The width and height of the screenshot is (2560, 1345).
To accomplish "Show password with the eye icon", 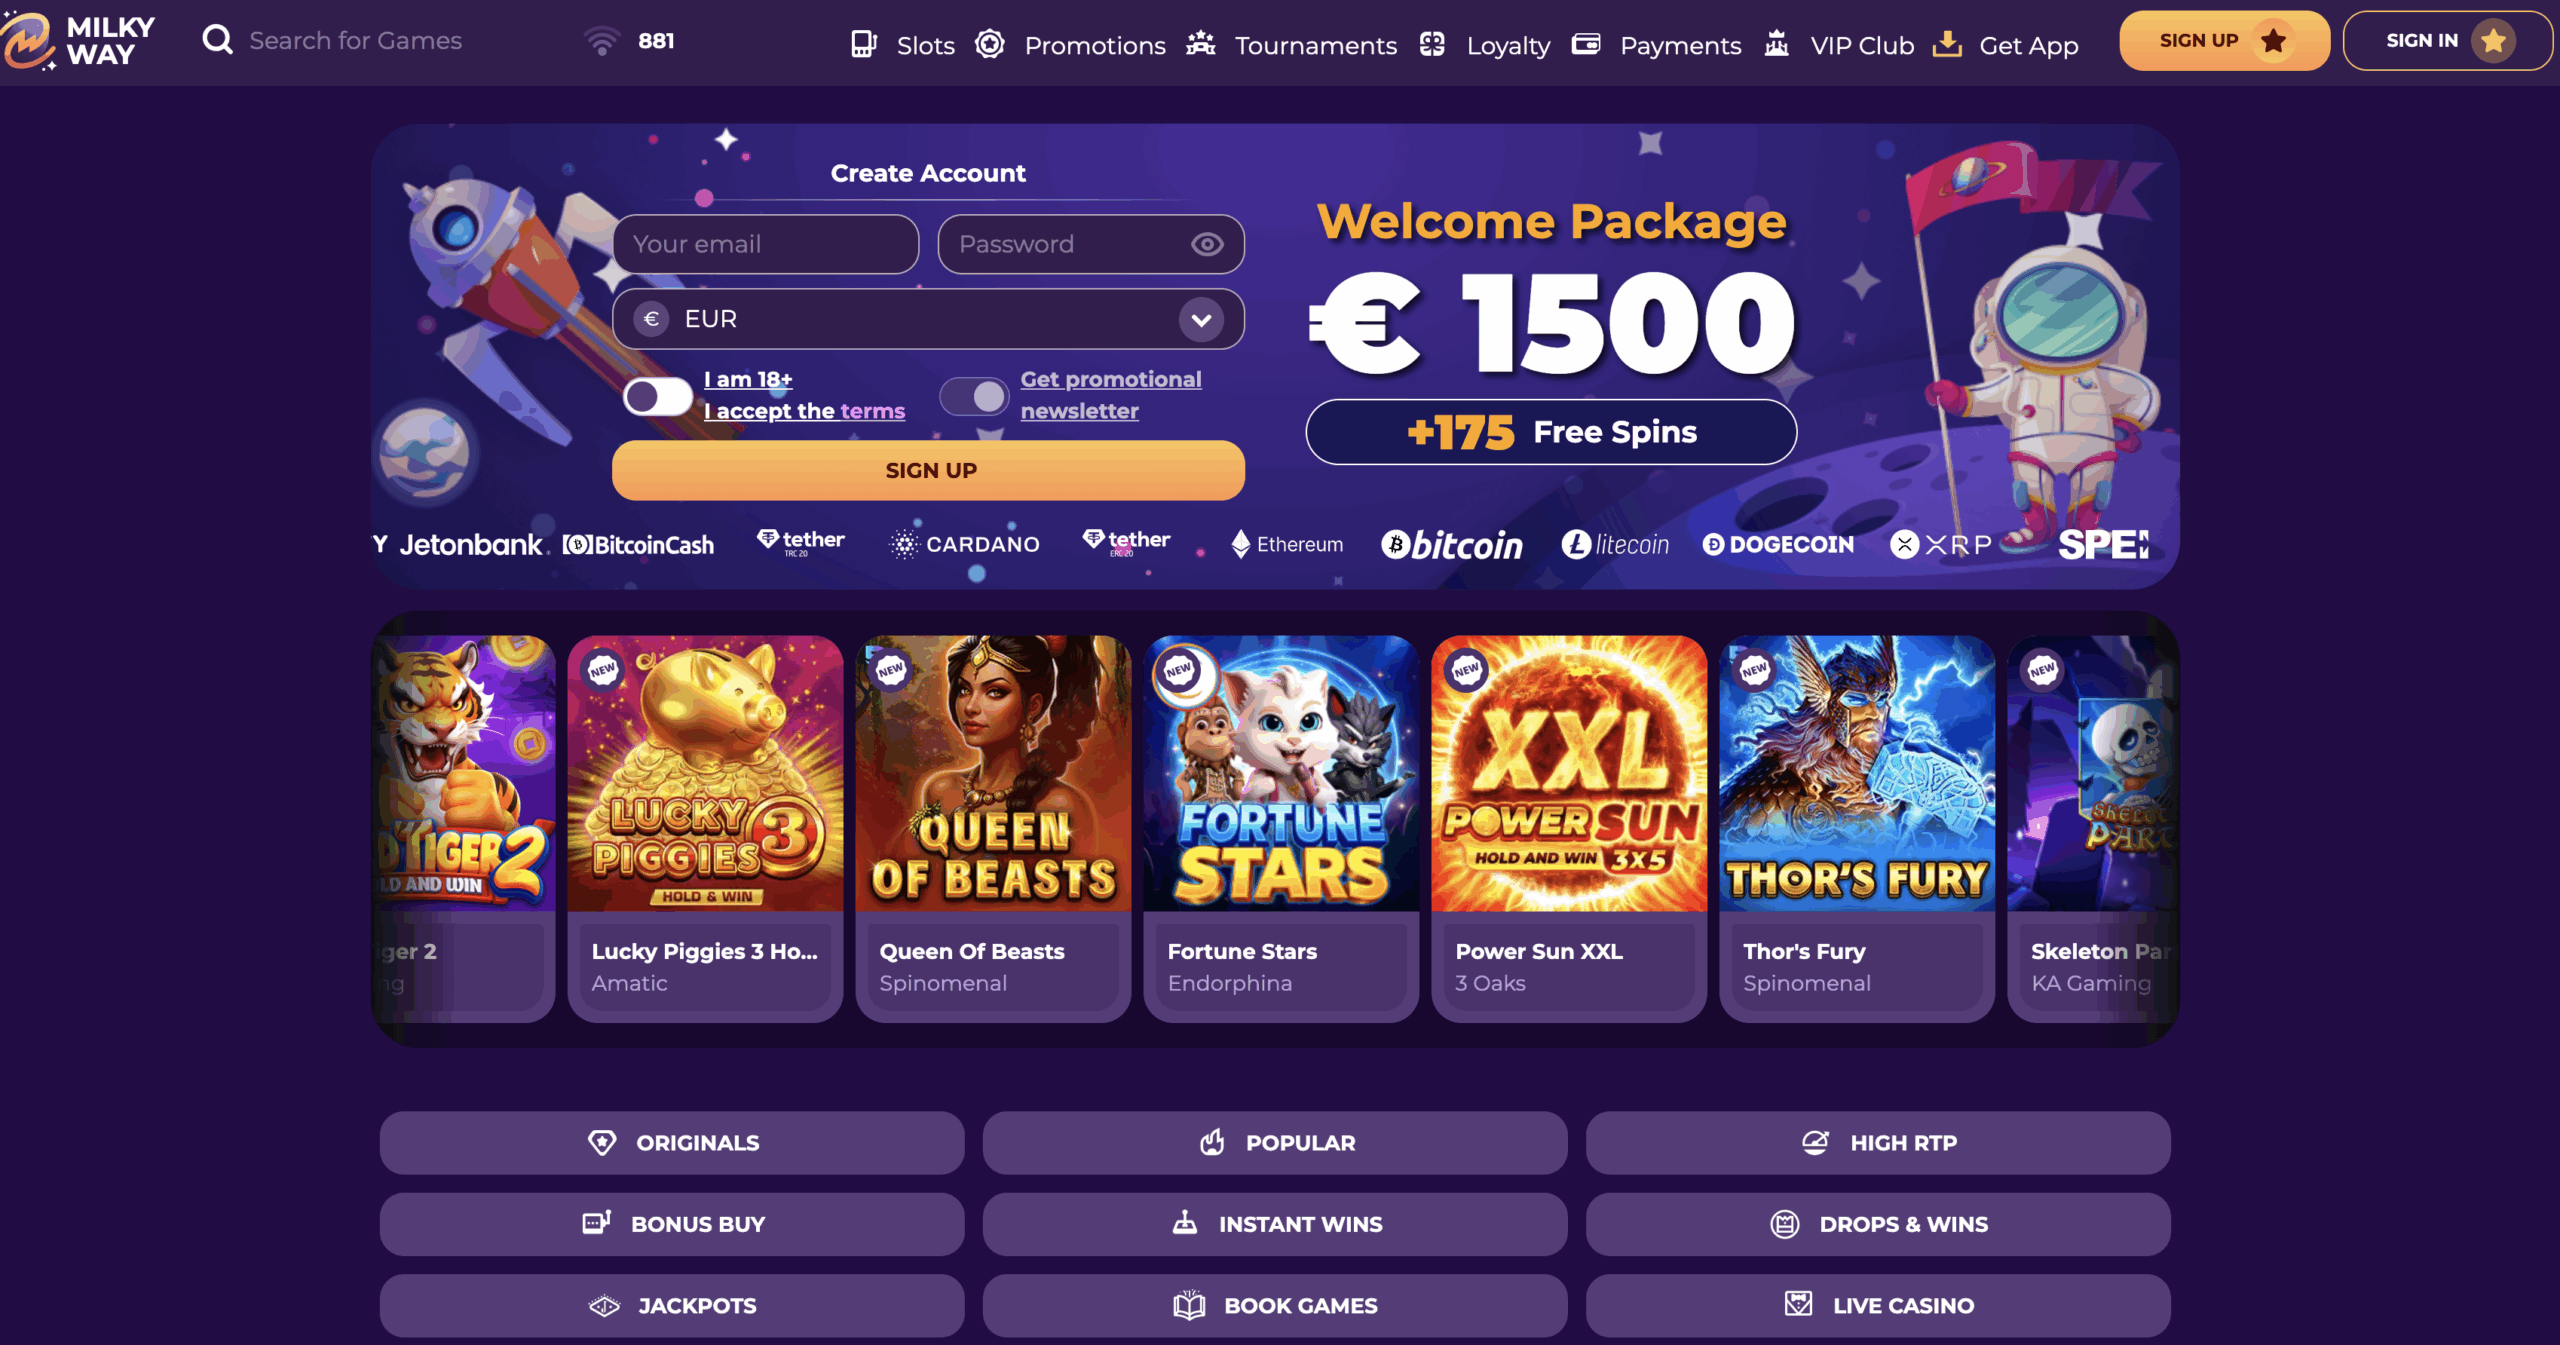I will pos(1207,244).
